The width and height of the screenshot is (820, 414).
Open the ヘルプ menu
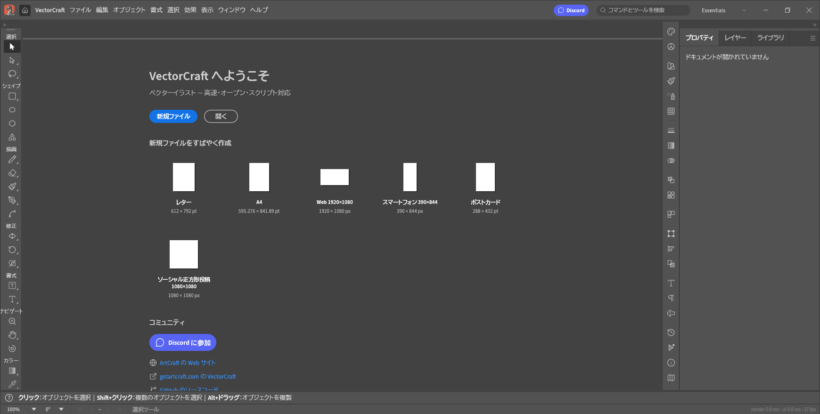(259, 10)
